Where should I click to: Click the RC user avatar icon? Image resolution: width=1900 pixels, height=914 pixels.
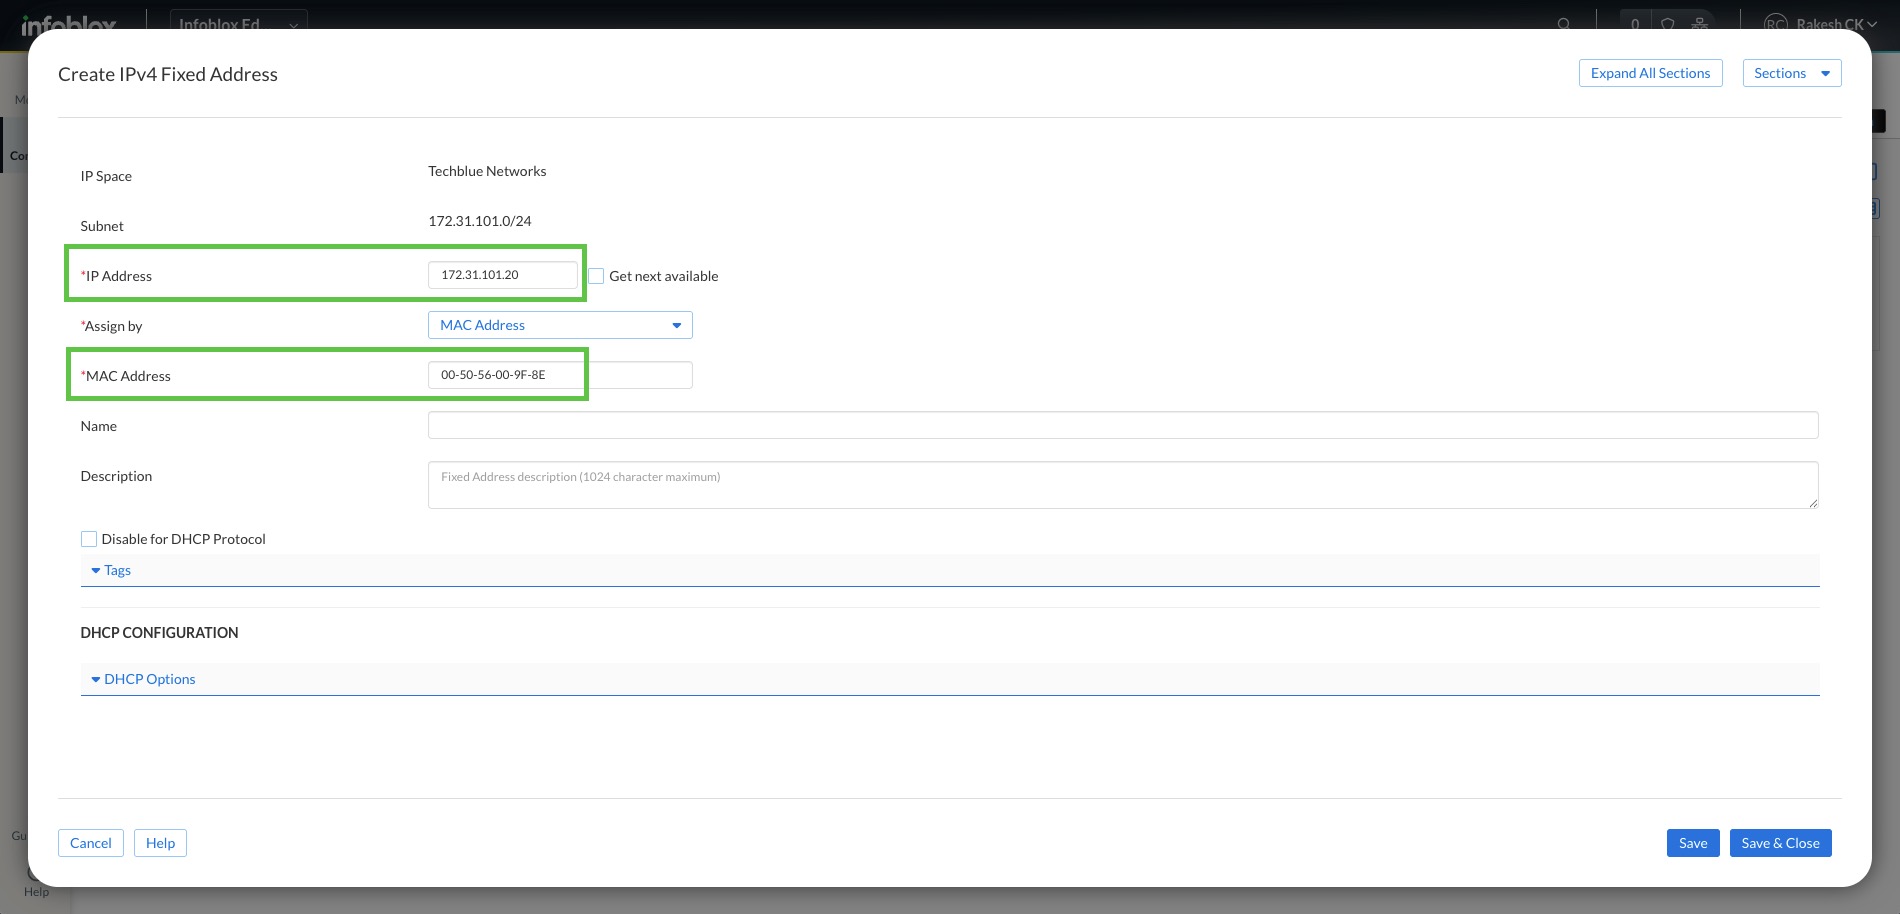tap(1775, 23)
